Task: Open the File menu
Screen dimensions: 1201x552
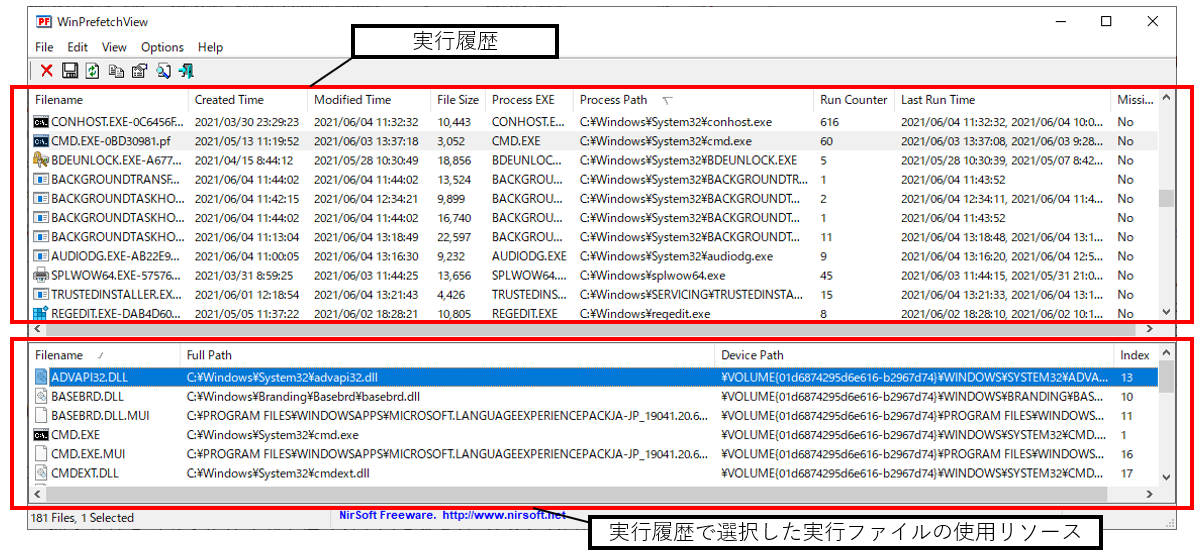Action: tap(44, 47)
